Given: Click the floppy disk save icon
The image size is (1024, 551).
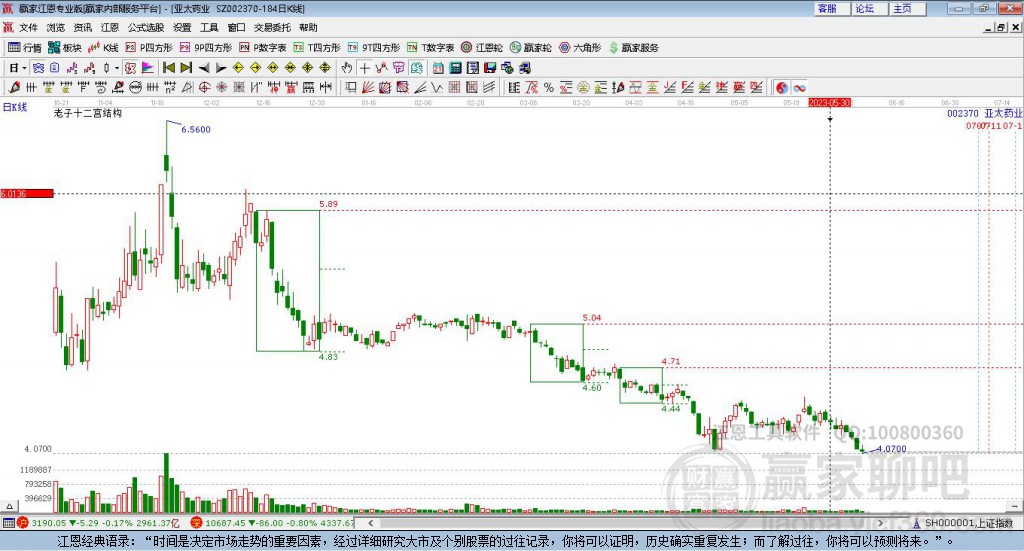Looking at the screenshot, I should (x=490, y=68).
